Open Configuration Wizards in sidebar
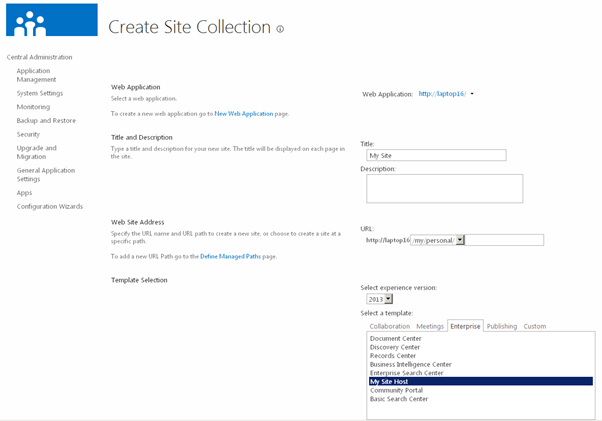Viewport: 602px width, 421px height. tap(50, 206)
